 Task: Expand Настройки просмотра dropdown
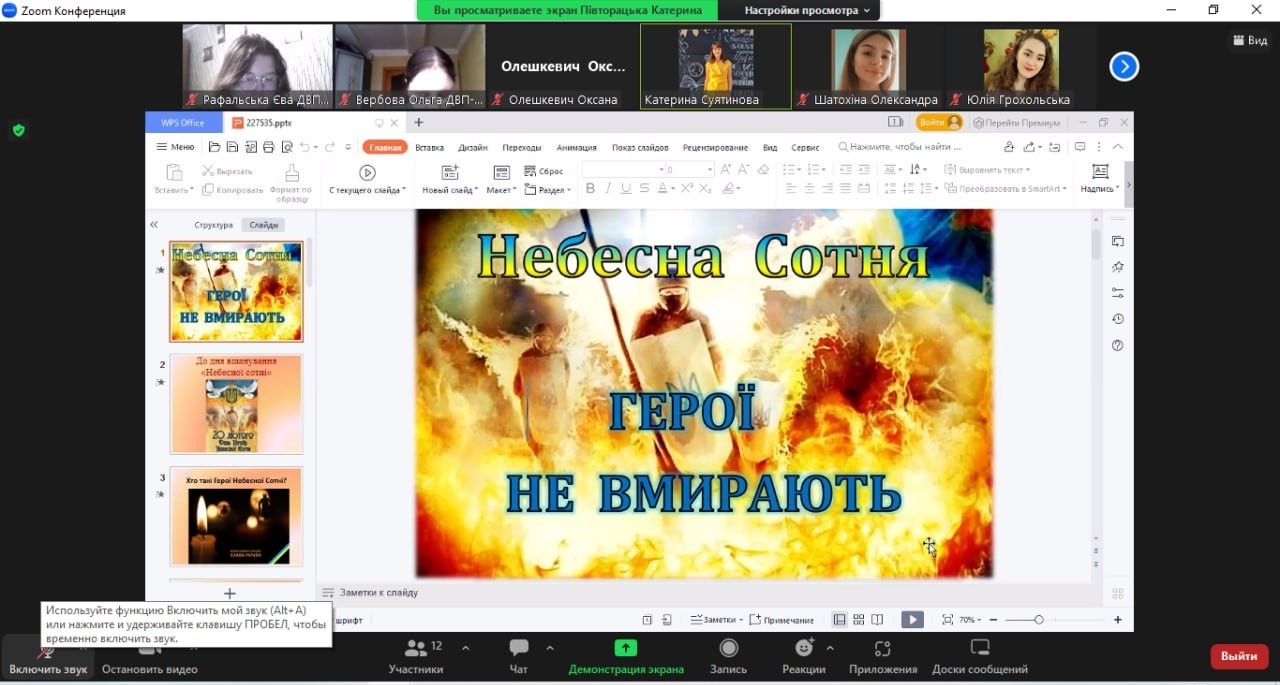[807, 10]
